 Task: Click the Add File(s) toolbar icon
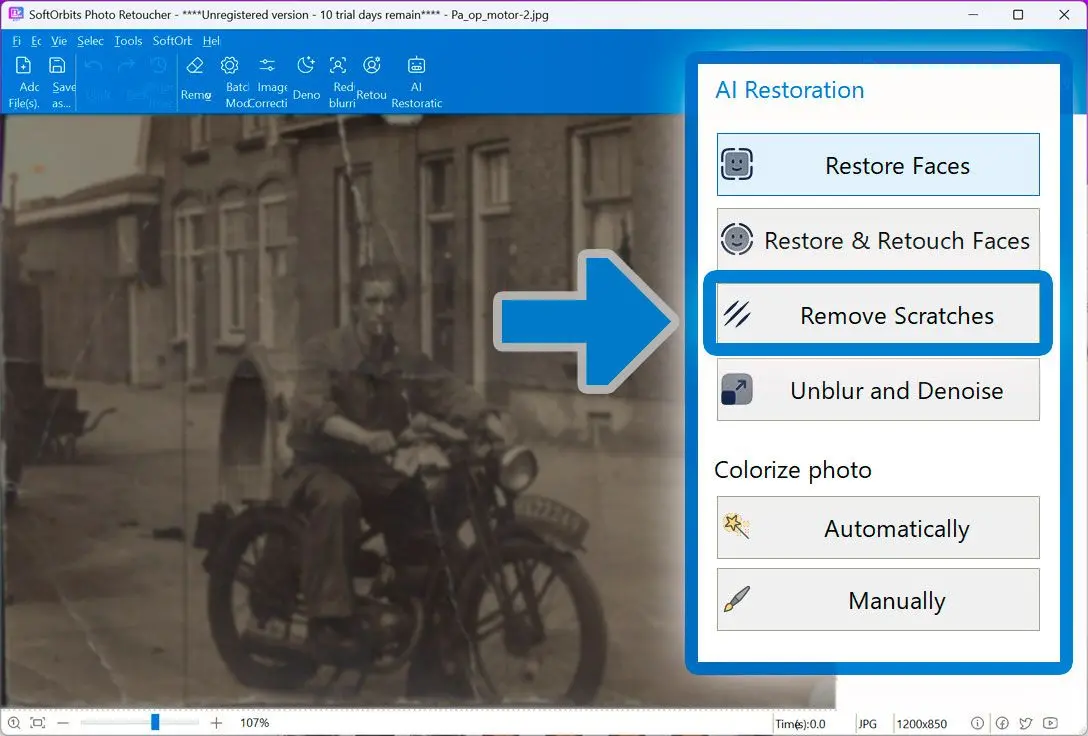coord(24,67)
